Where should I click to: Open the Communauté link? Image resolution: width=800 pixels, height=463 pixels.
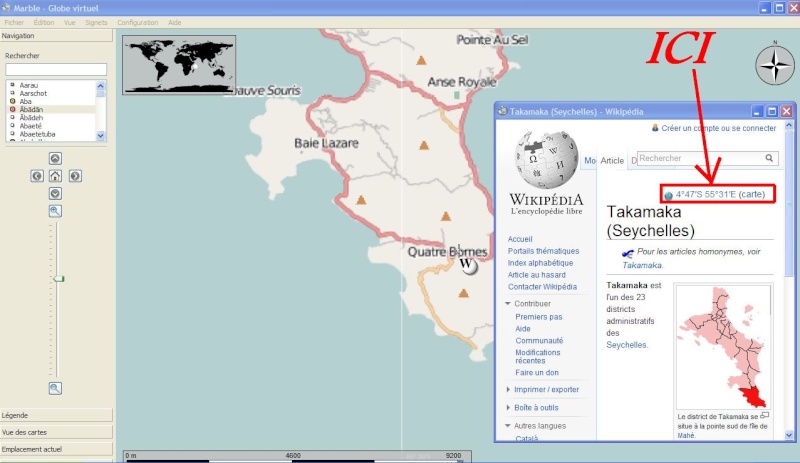tap(539, 340)
